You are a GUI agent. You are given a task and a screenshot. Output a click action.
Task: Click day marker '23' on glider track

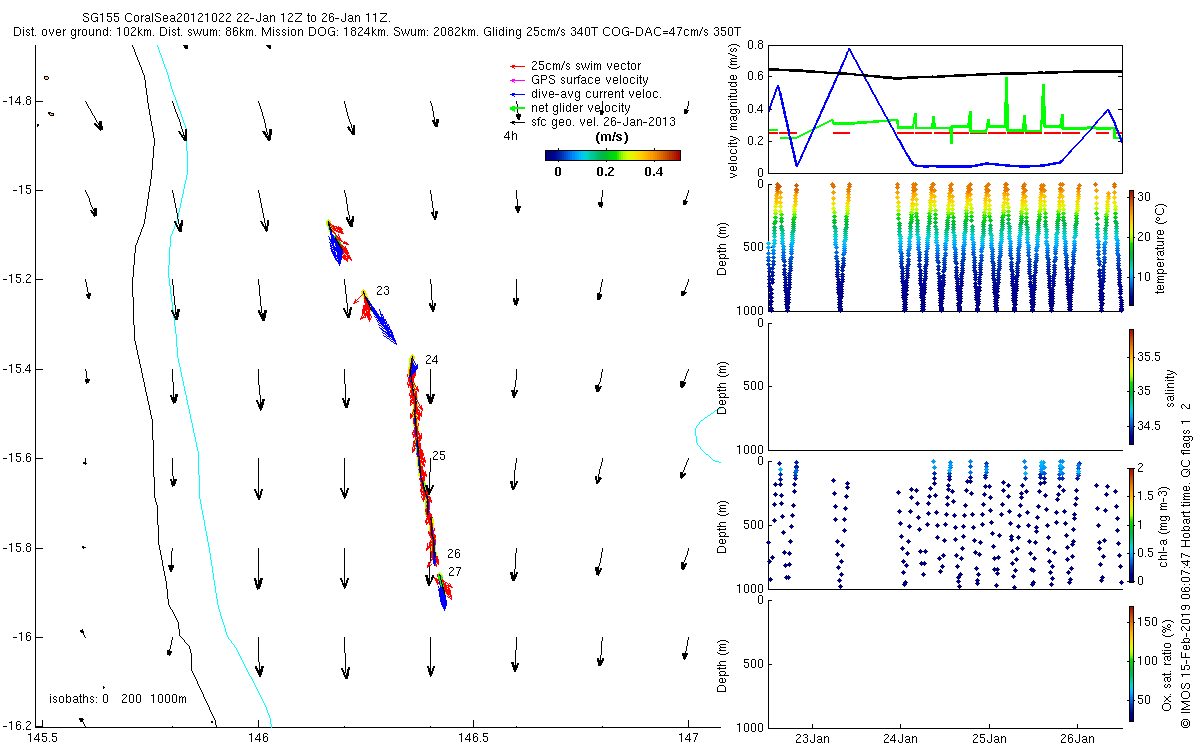point(383,291)
